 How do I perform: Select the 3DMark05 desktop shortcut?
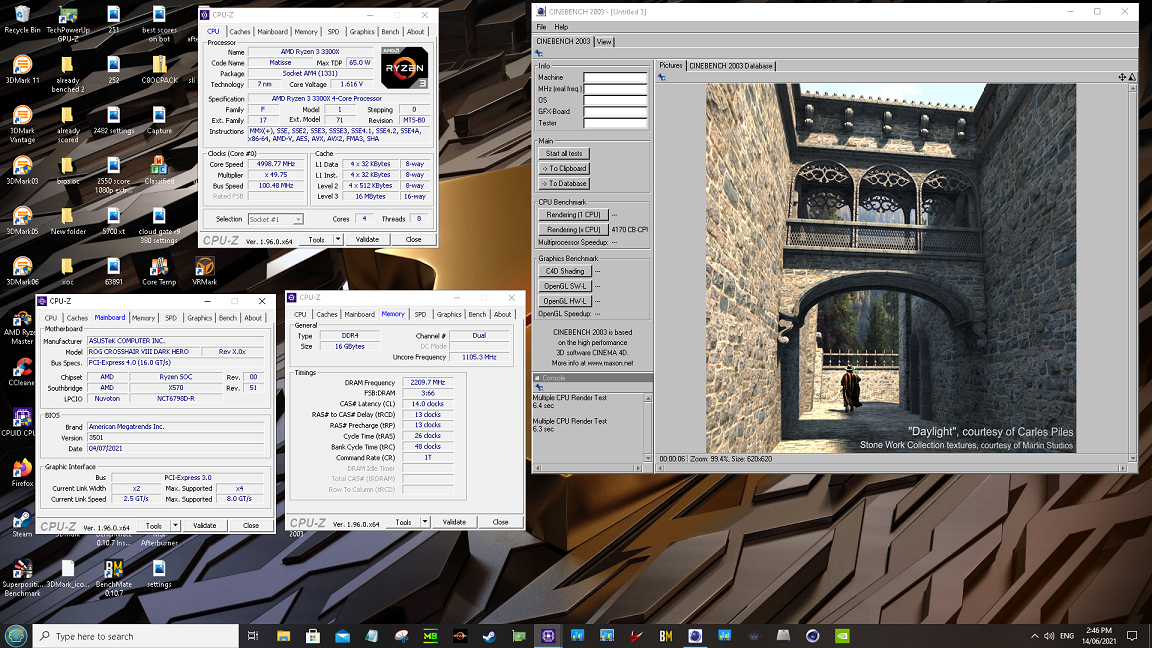point(22,220)
